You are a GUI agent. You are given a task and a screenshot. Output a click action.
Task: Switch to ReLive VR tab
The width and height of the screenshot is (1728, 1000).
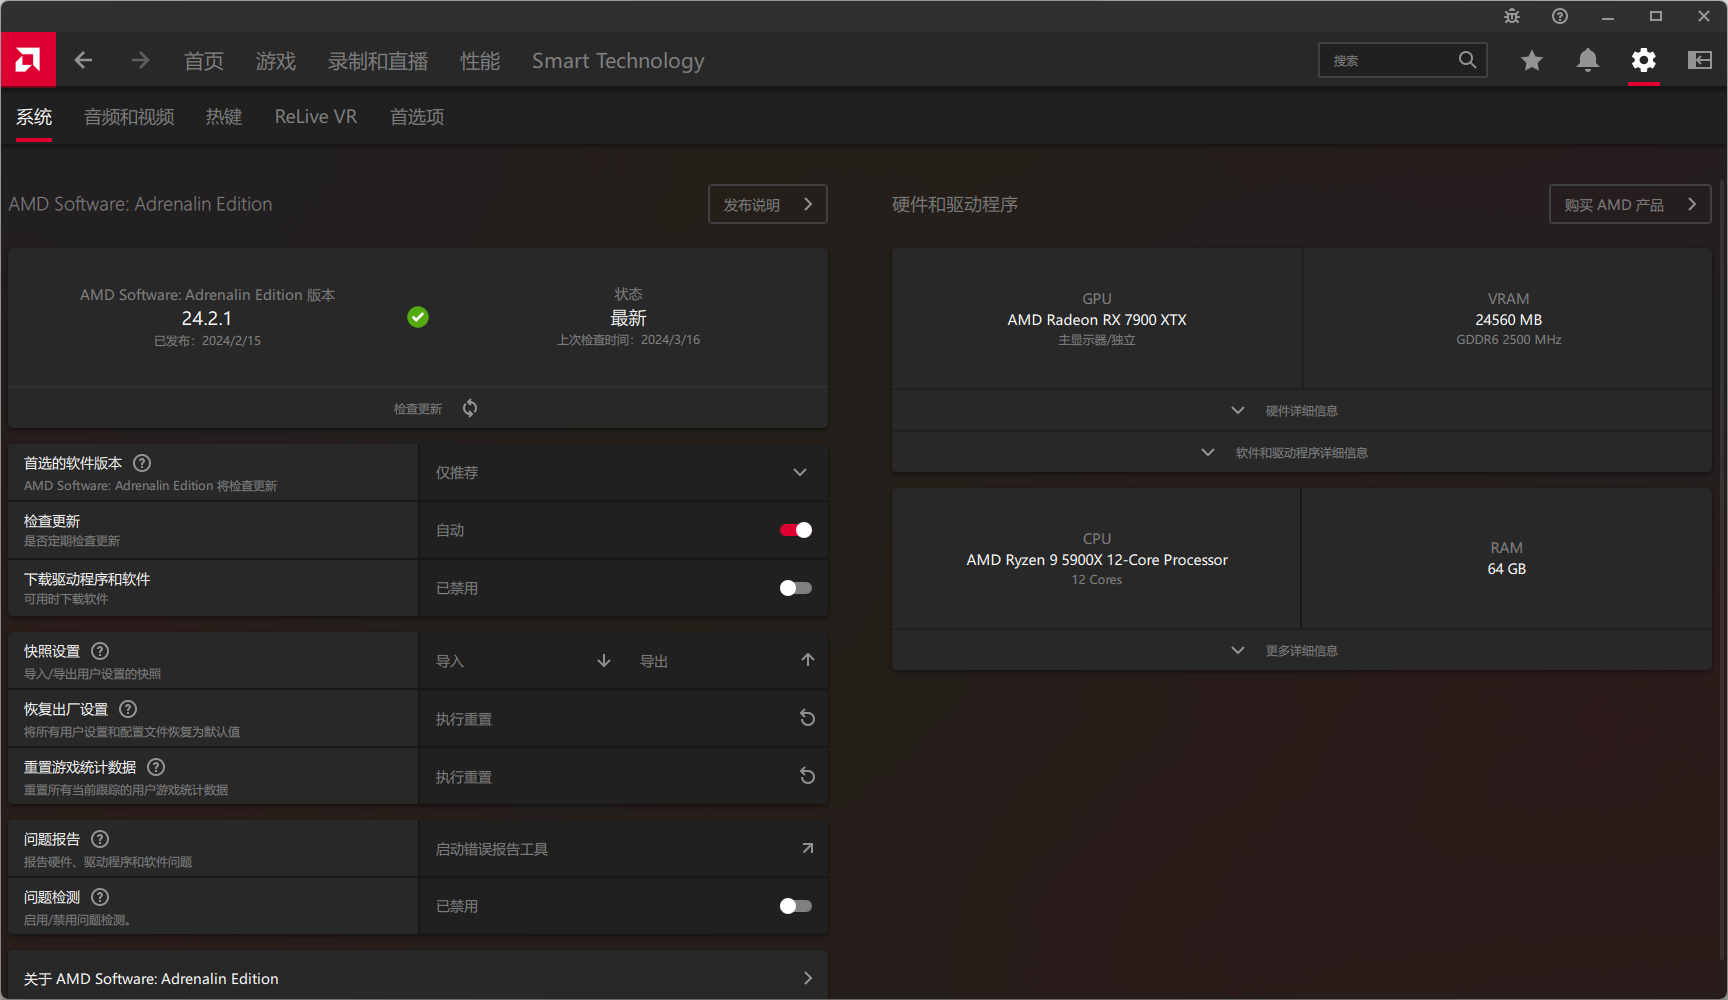316,117
